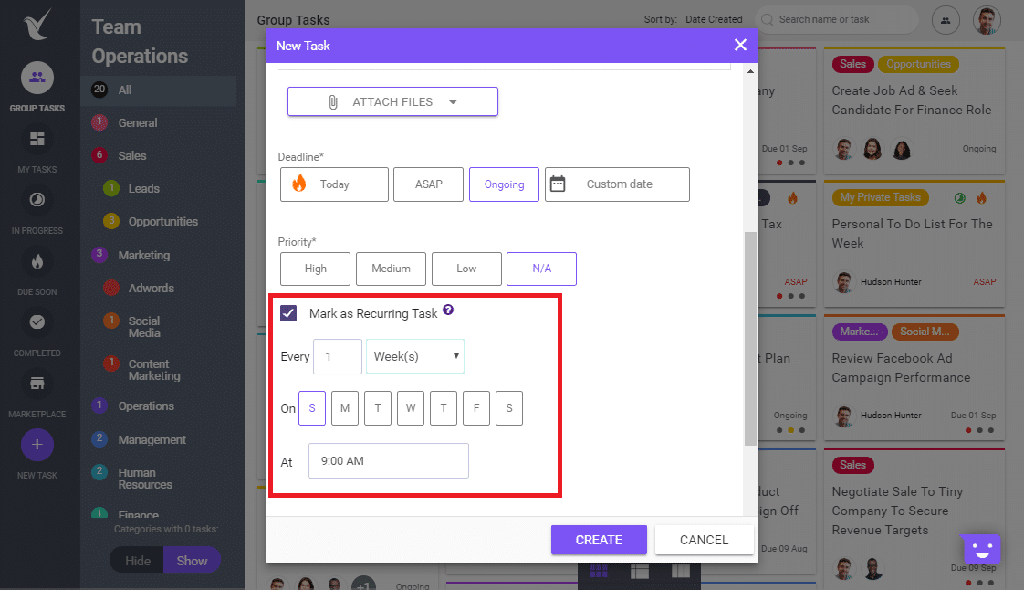Screen dimensions: 1024x590
Task: Open the Marketplace store icon
Action: tap(37, 384)
